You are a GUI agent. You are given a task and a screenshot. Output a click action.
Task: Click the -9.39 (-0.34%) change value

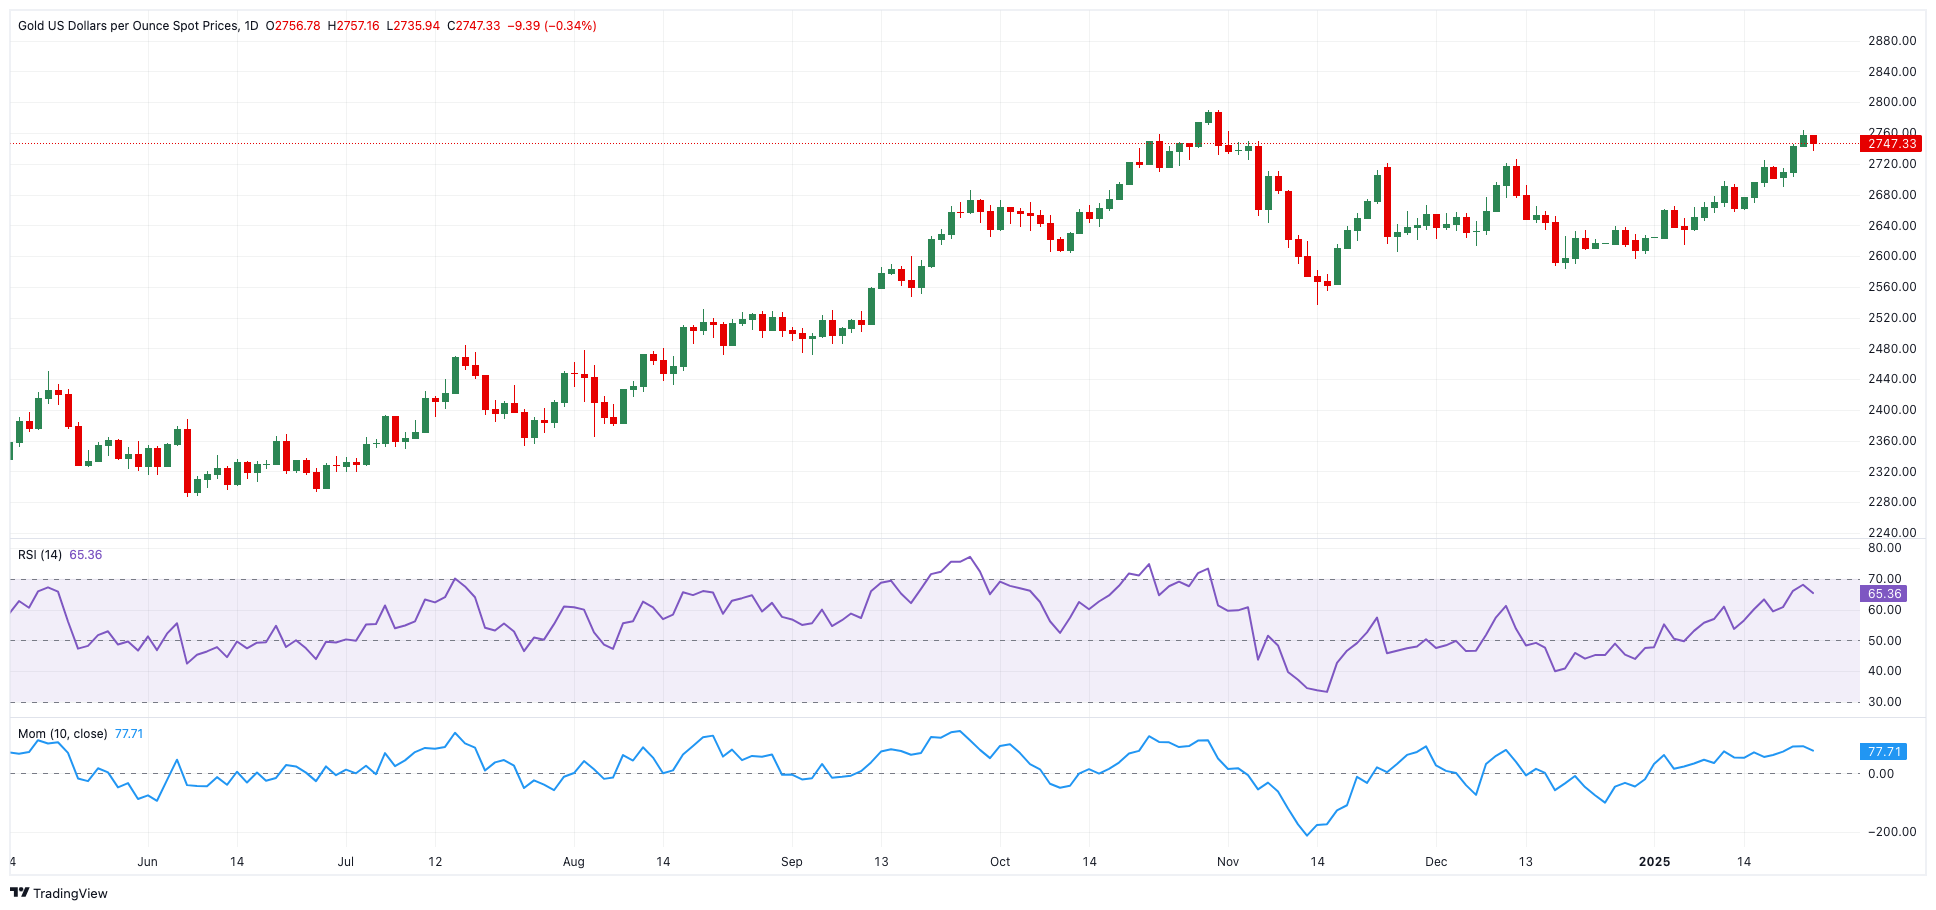pyautogui.click(x=552, y=26)
